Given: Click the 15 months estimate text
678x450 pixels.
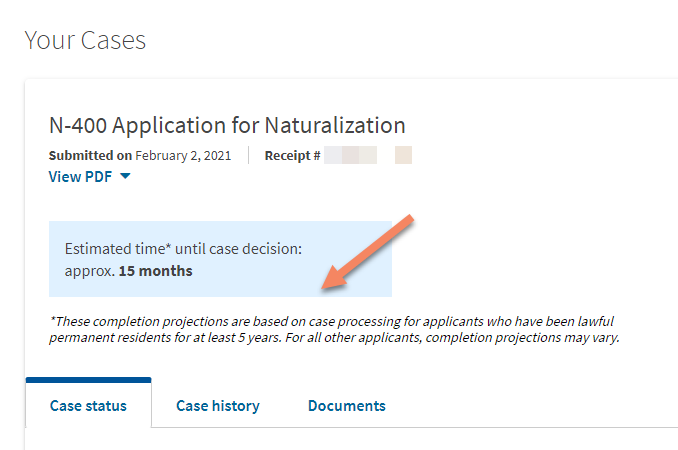Looking at the screenshot, I should click(x=156, y=271).
